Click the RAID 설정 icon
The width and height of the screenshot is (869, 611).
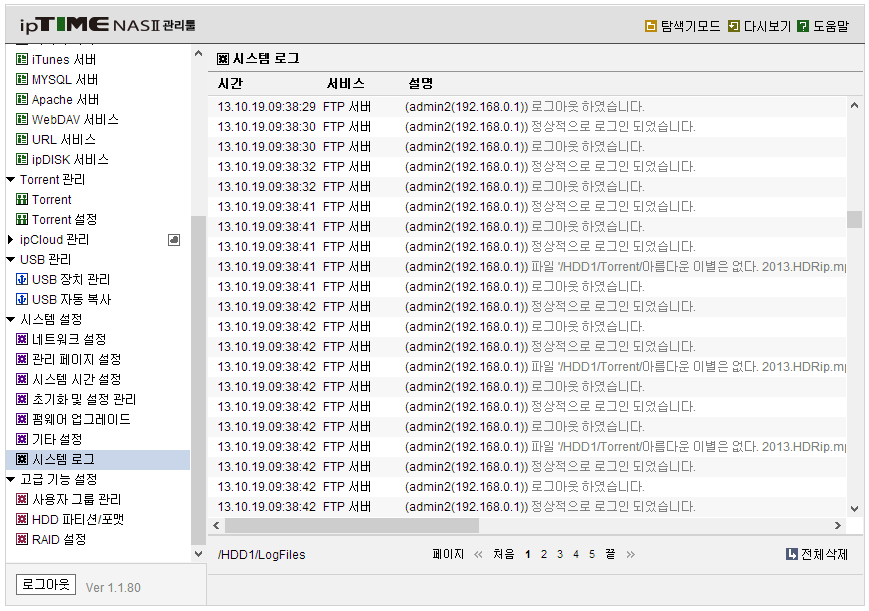[x=22, y=539]
